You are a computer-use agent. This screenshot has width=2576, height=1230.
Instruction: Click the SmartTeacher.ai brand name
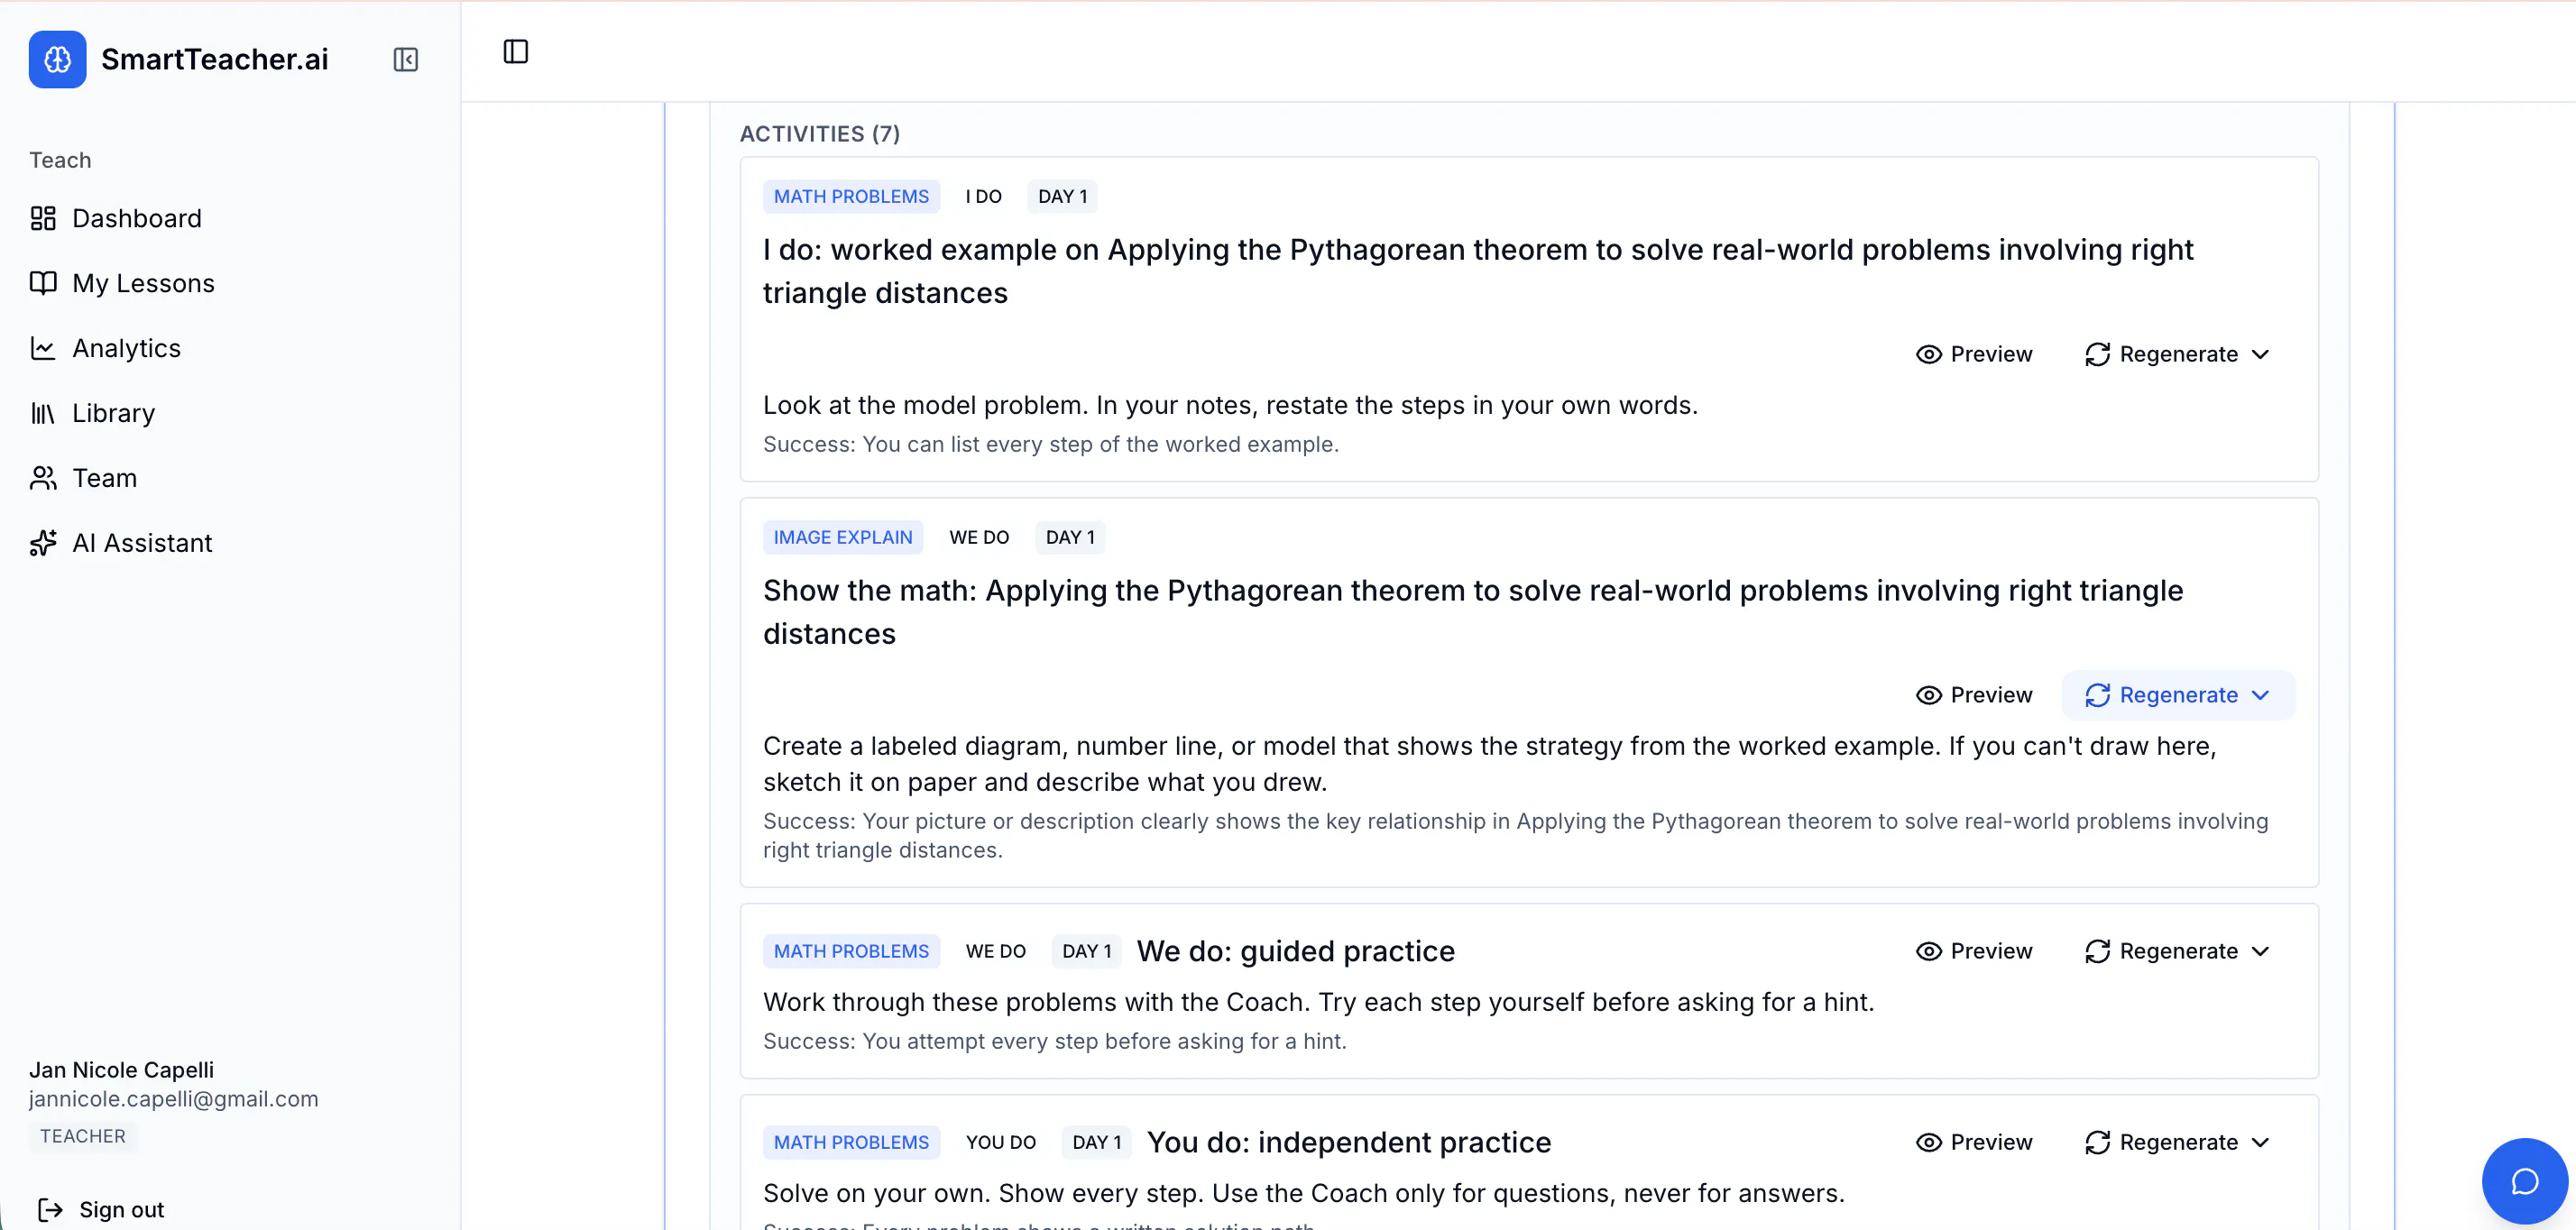[x=215, y=59]
